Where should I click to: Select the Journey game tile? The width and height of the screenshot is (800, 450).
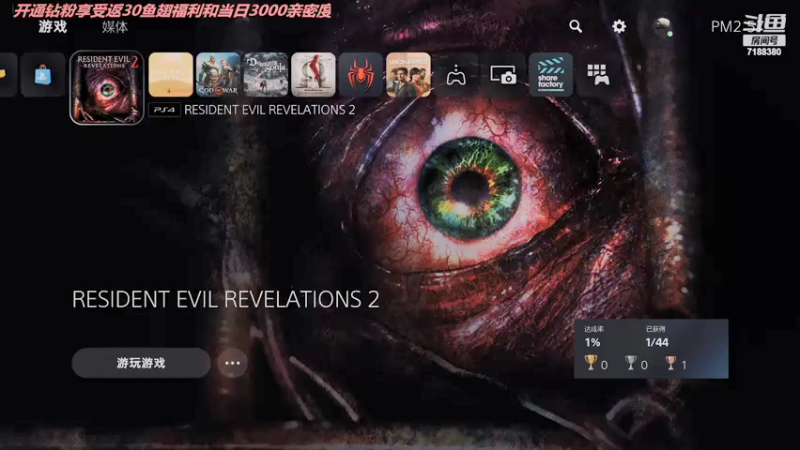click(171, 74)
